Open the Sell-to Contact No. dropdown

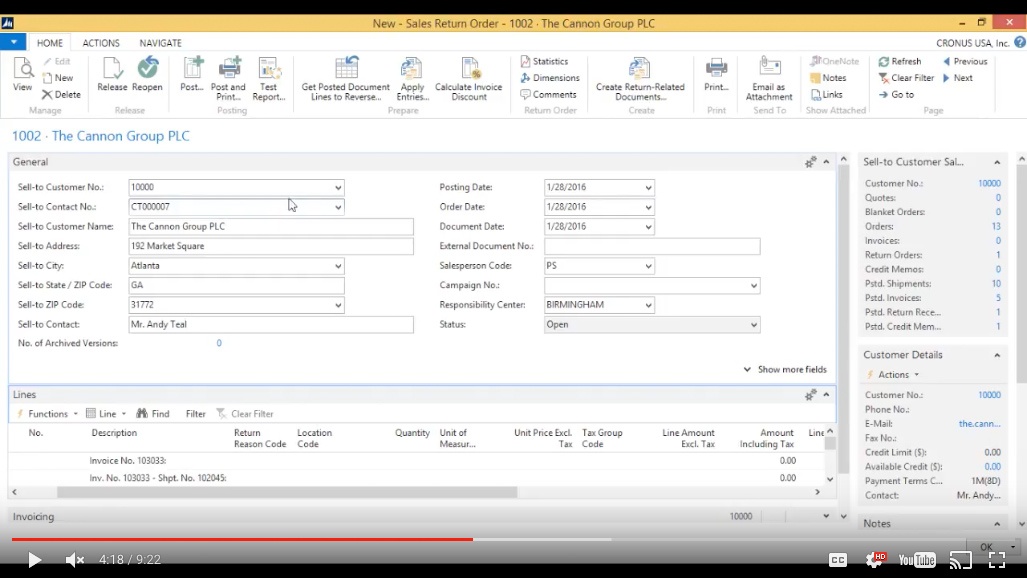tap(338, 207)
